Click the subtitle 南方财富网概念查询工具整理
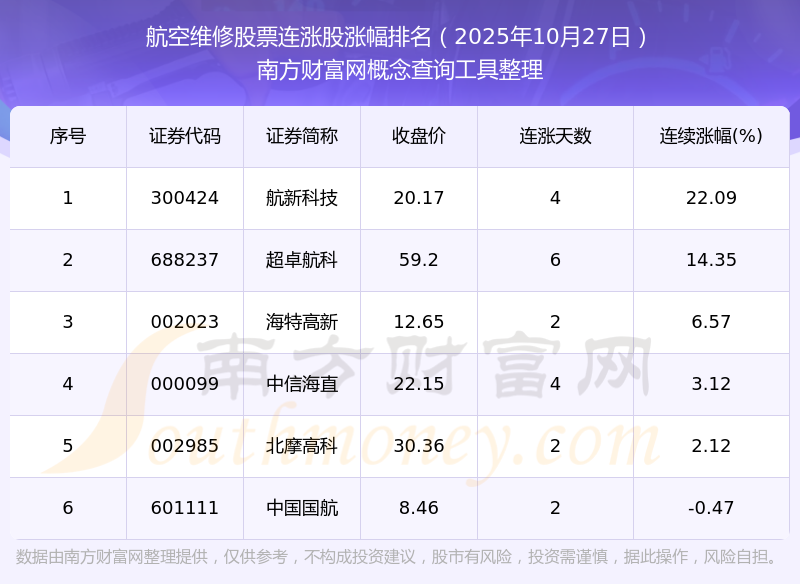 (400, 70)
